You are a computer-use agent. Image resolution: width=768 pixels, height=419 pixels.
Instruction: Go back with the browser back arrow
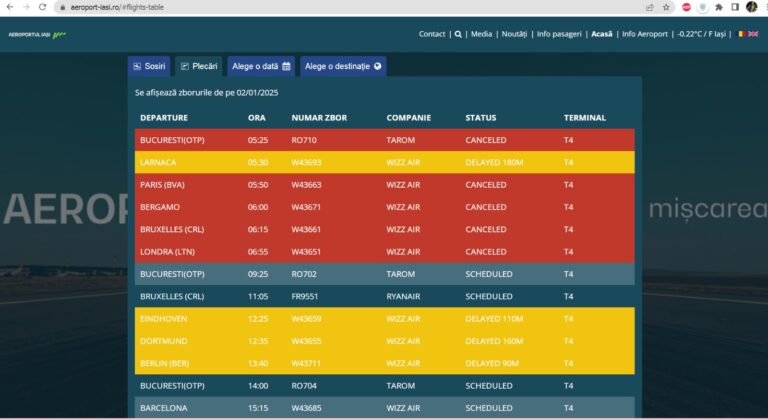pos(10,7)
